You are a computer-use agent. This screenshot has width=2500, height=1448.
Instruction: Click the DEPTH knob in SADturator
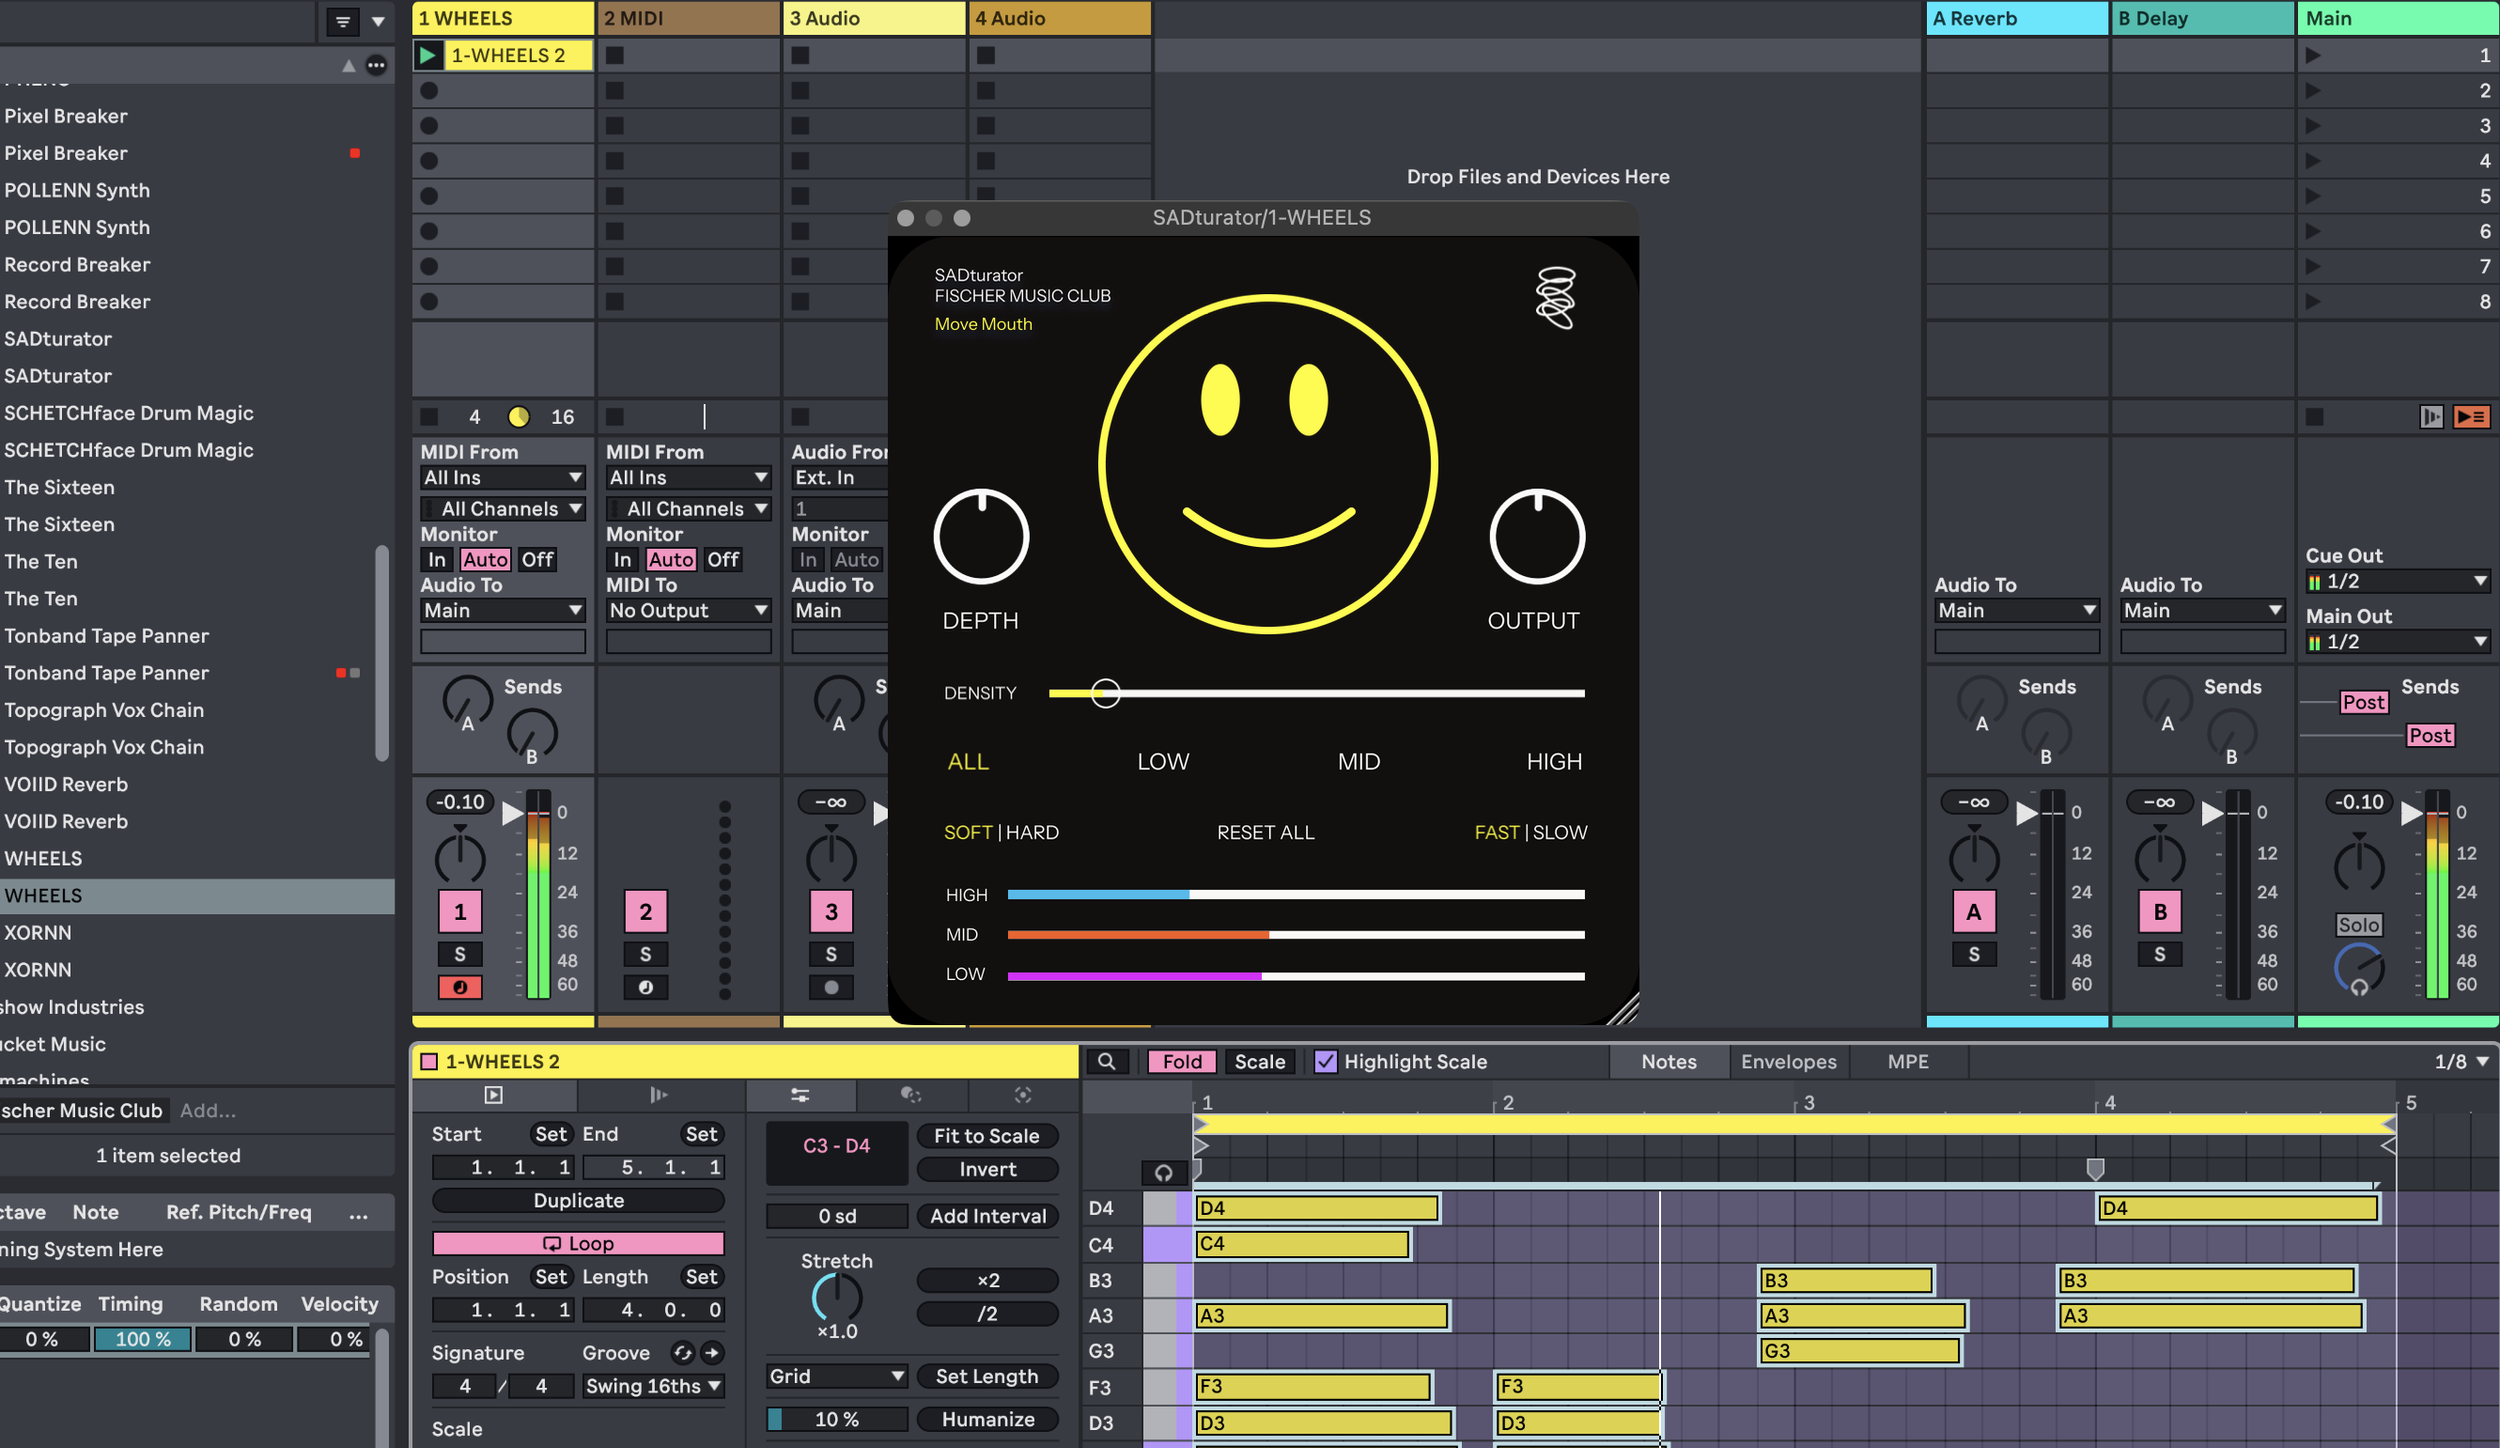point(981,536)
